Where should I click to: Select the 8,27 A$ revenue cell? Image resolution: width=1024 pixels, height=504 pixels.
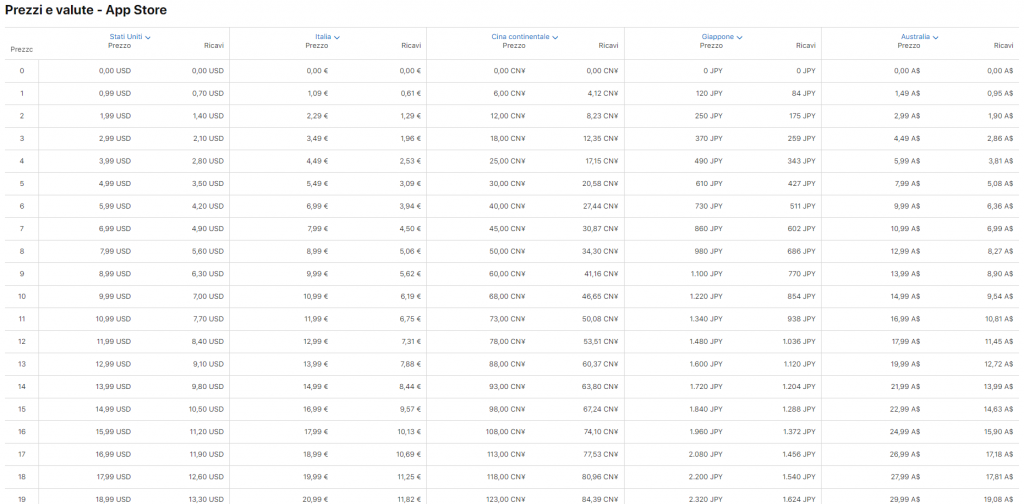point(1000,251)
